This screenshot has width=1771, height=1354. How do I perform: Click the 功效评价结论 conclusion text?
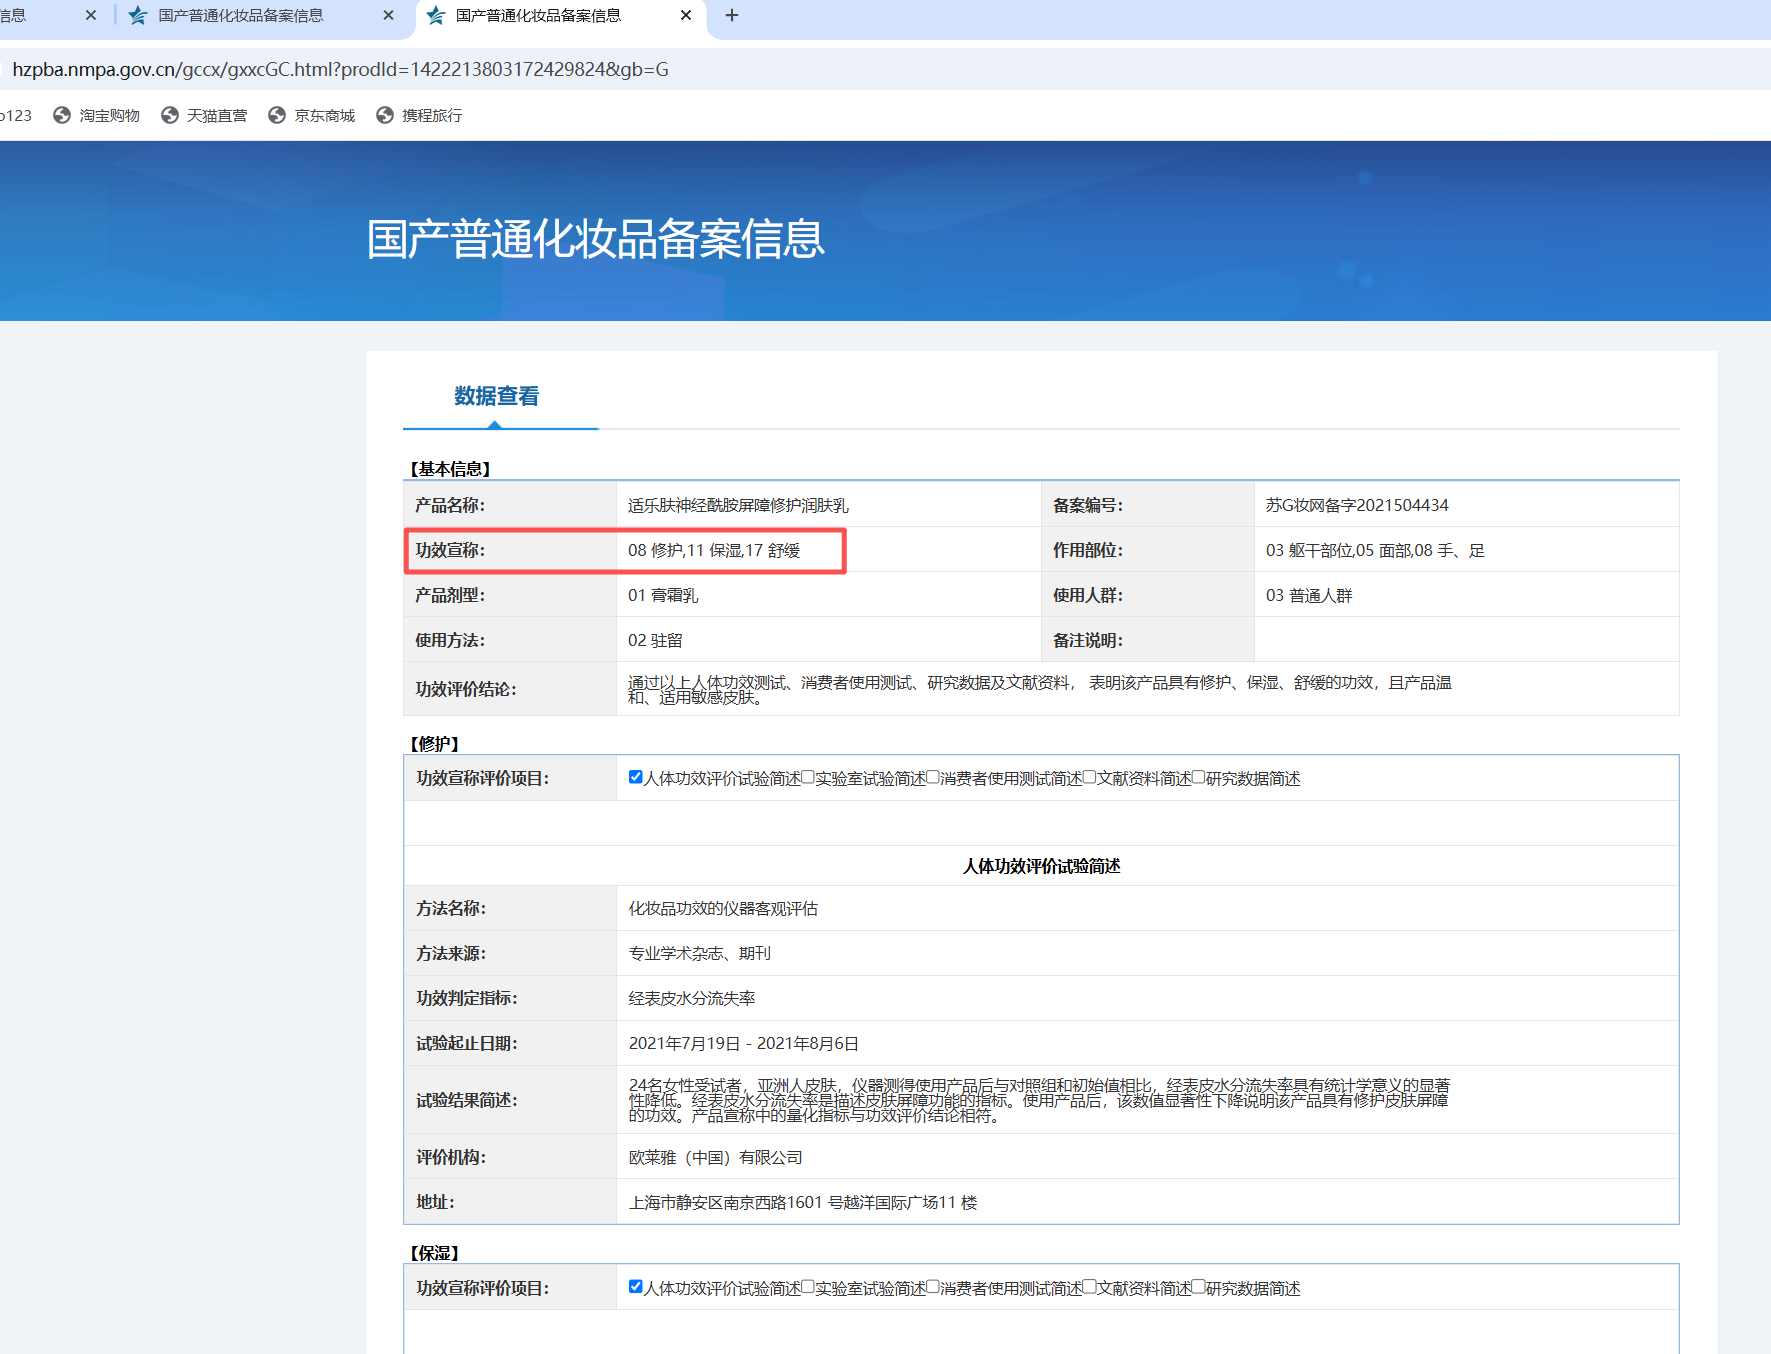pyautogui.click(x=1040, y=689)
